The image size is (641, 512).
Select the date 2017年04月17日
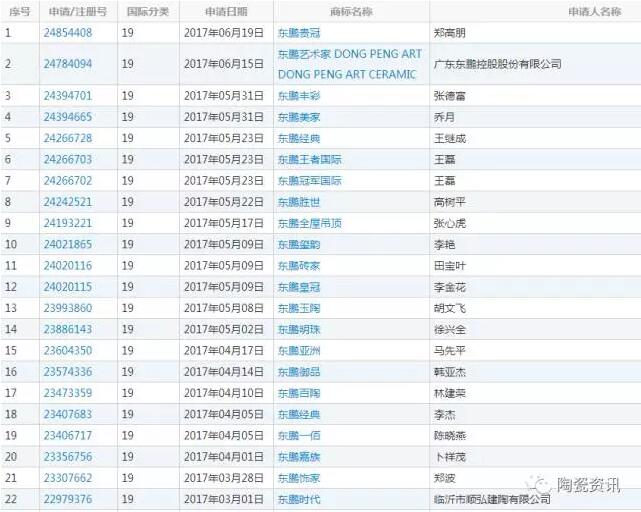pyautogui.click(x=224, y=350)
